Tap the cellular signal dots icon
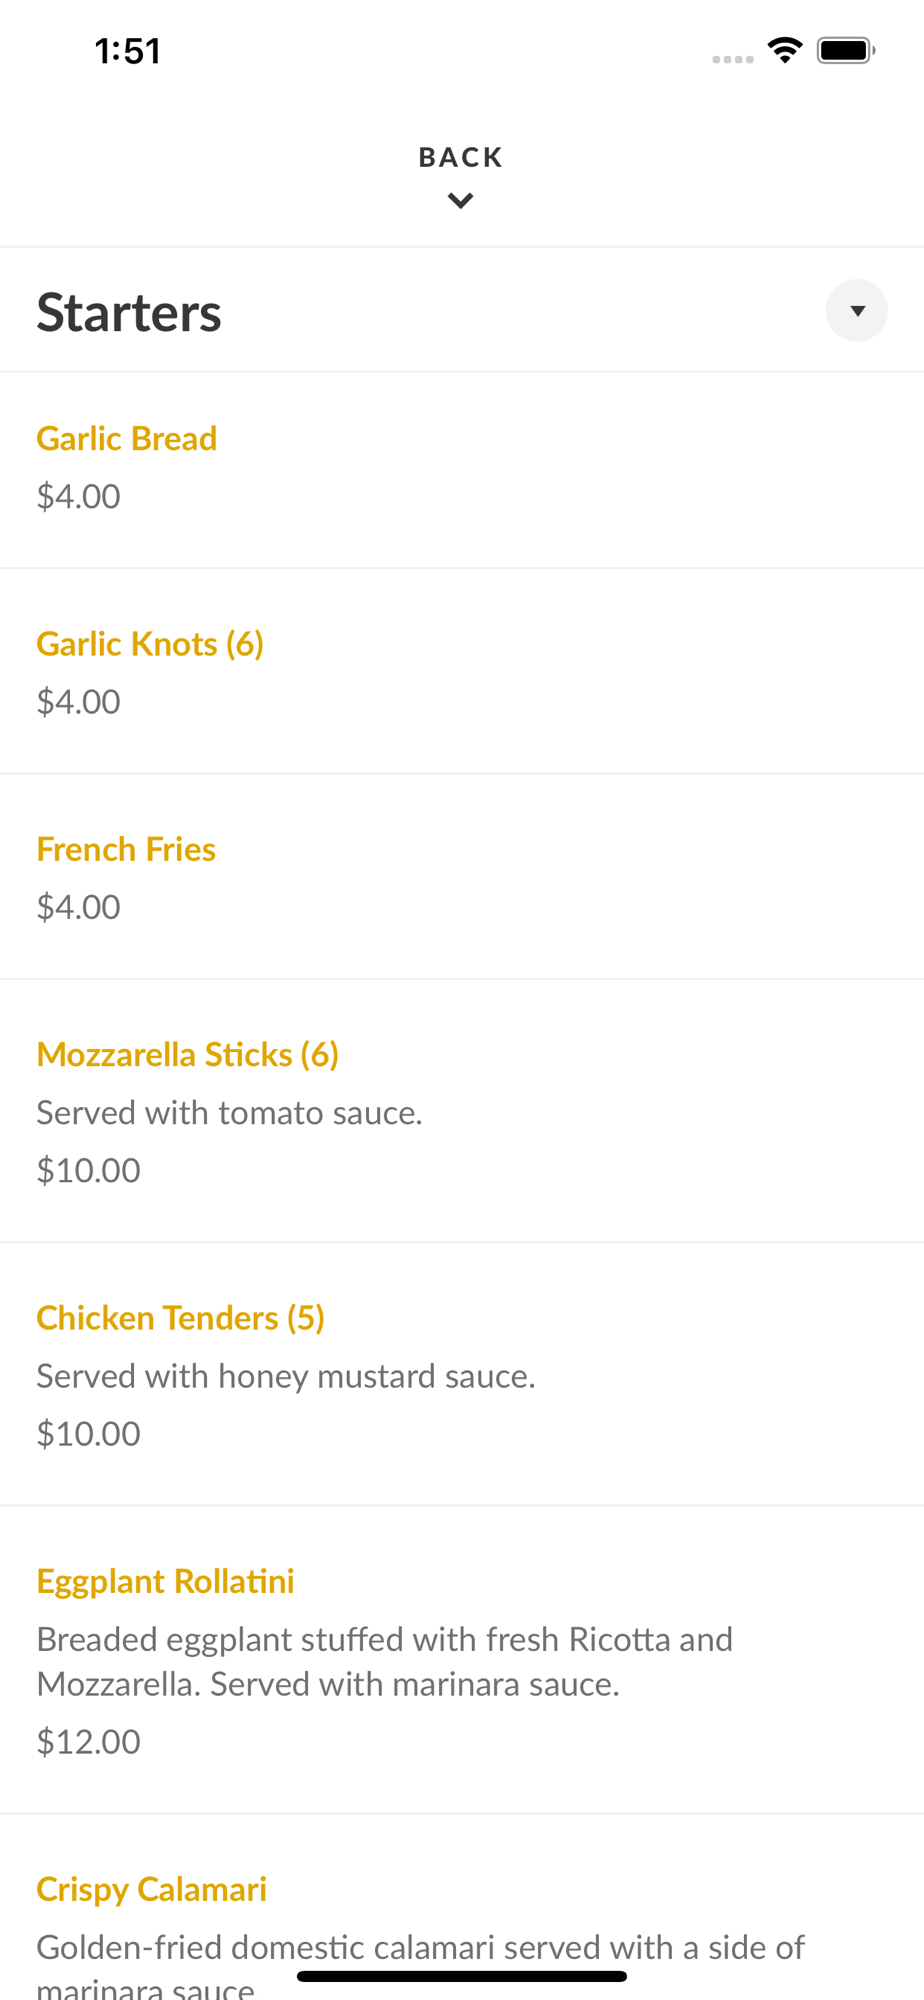Viewport: 924px width, 2000px height. [x=733, y=59]
